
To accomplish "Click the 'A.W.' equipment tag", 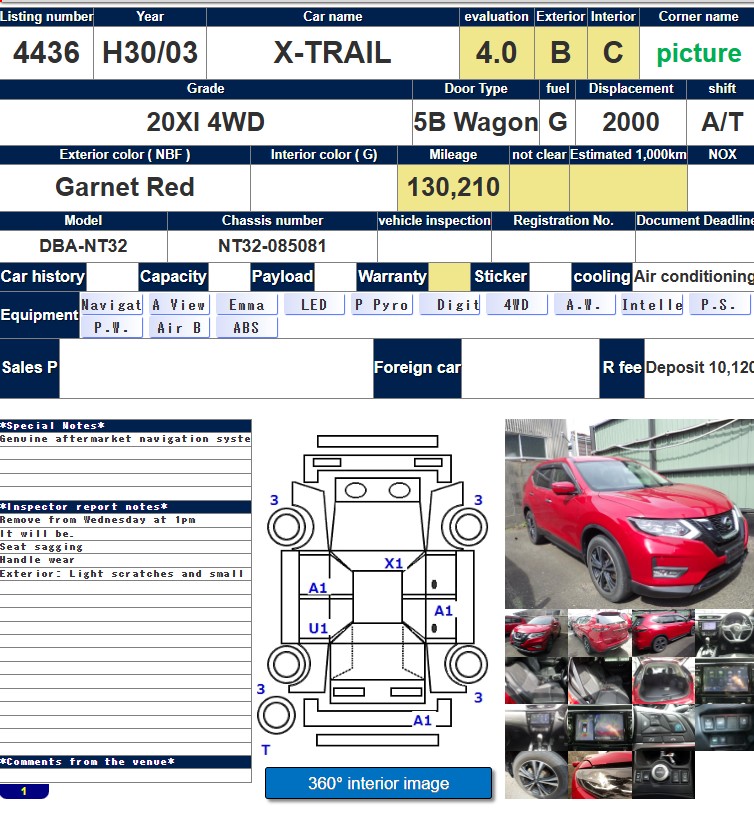I will point(584,305).
